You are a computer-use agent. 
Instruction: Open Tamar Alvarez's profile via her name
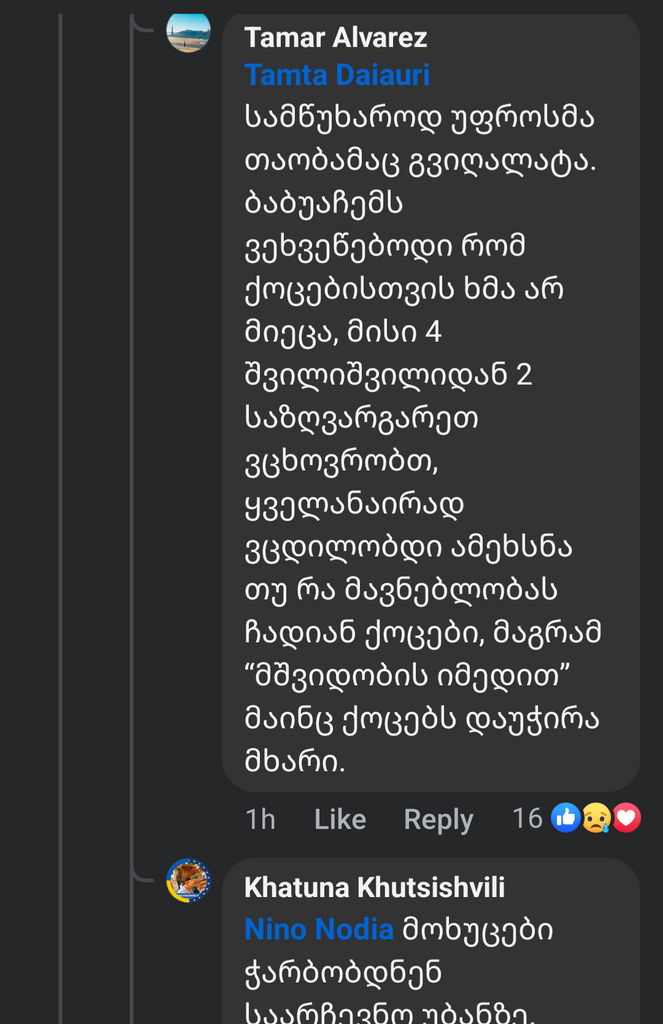(x=336, y=38)
